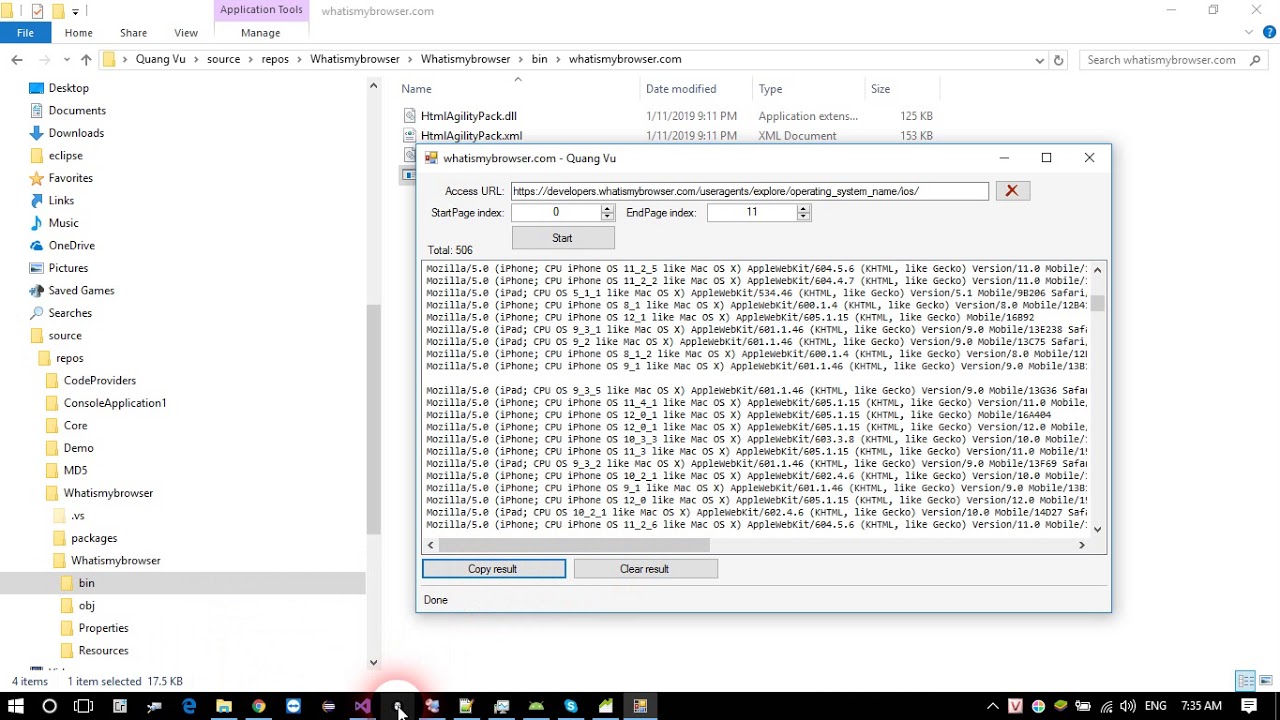Image resolution: width=1280 pixels, height=720 pixels.
Task: Open the recent locations dropdown
Action: (x=67, y=60)
